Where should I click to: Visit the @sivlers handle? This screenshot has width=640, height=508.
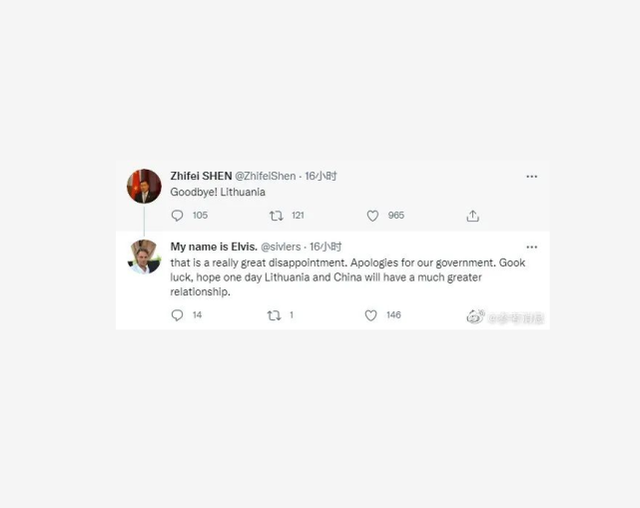pos(280,247)
